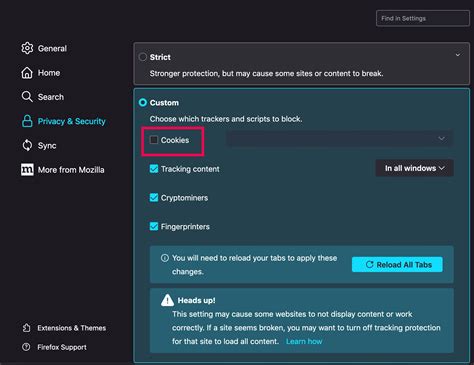Screen dimensions: 474x365
Task: Click the Extensions & Themes puzzle icon
Action: [x=26, y=328]
